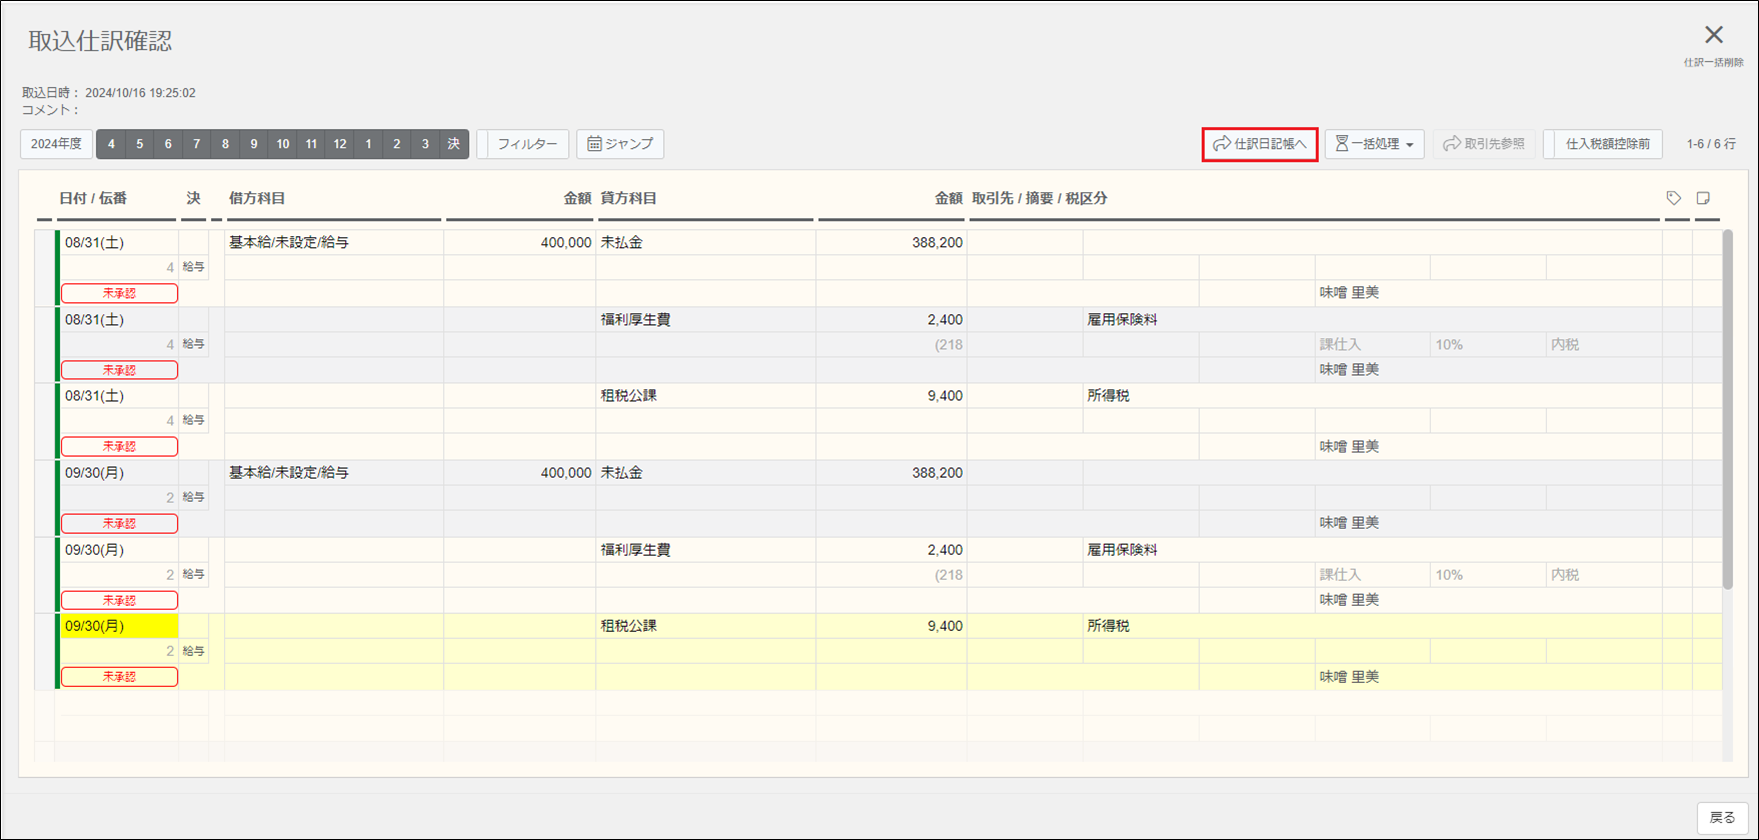The image size is (1759, 840).
Task: Click 未承認 badge on highlighted 09/30 租税公課 row
Action: (x=119, y=676)
